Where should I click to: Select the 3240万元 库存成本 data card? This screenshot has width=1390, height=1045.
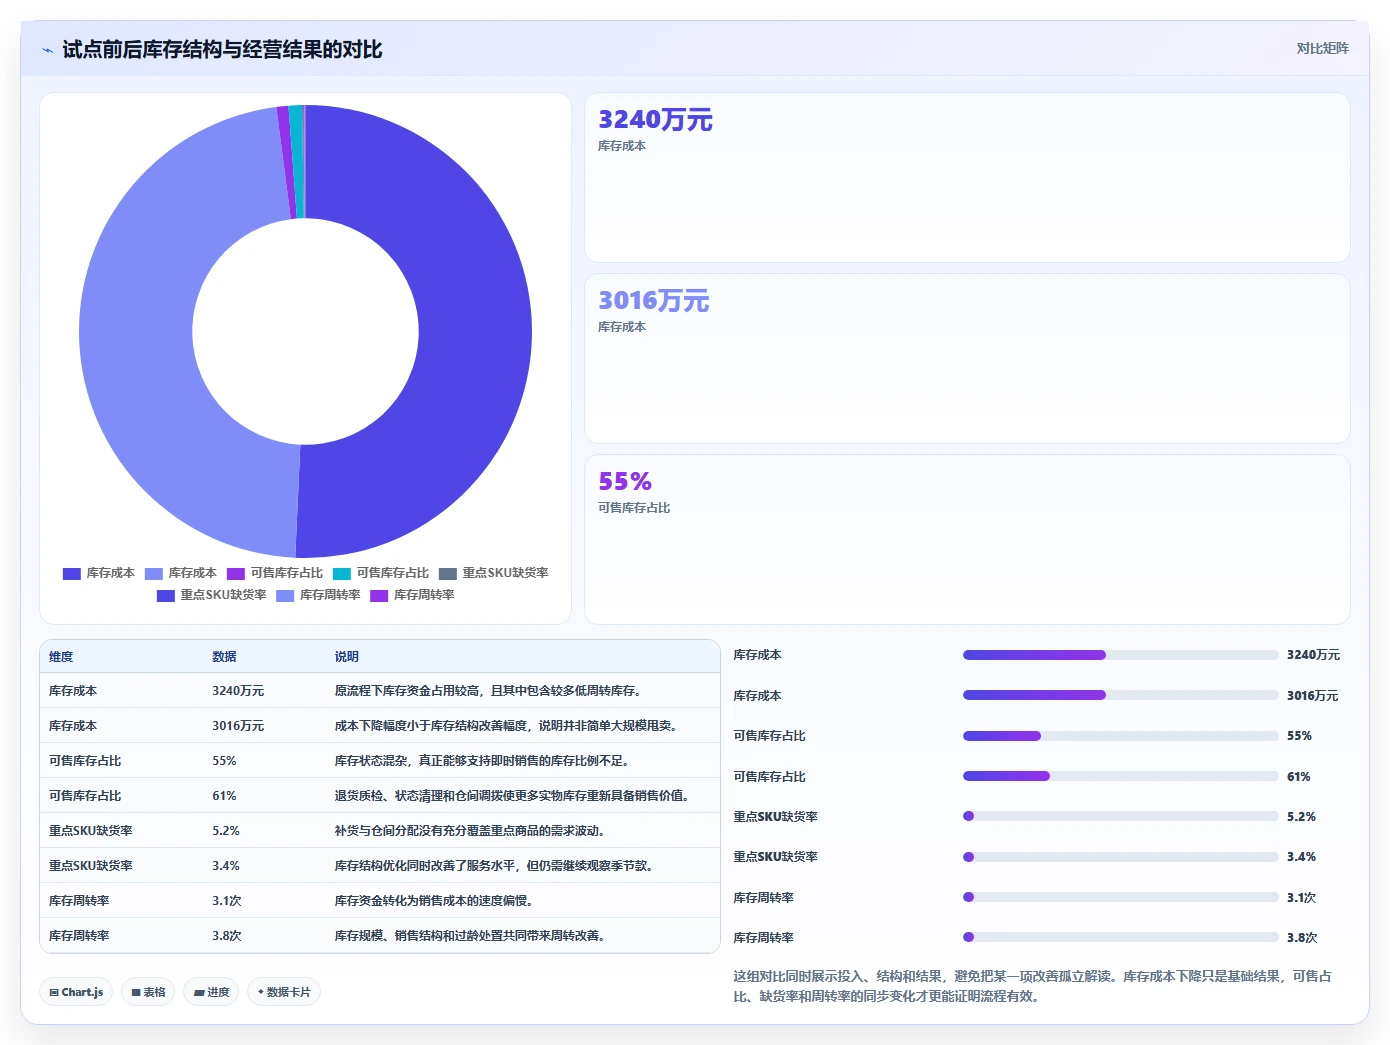(967, 178)
